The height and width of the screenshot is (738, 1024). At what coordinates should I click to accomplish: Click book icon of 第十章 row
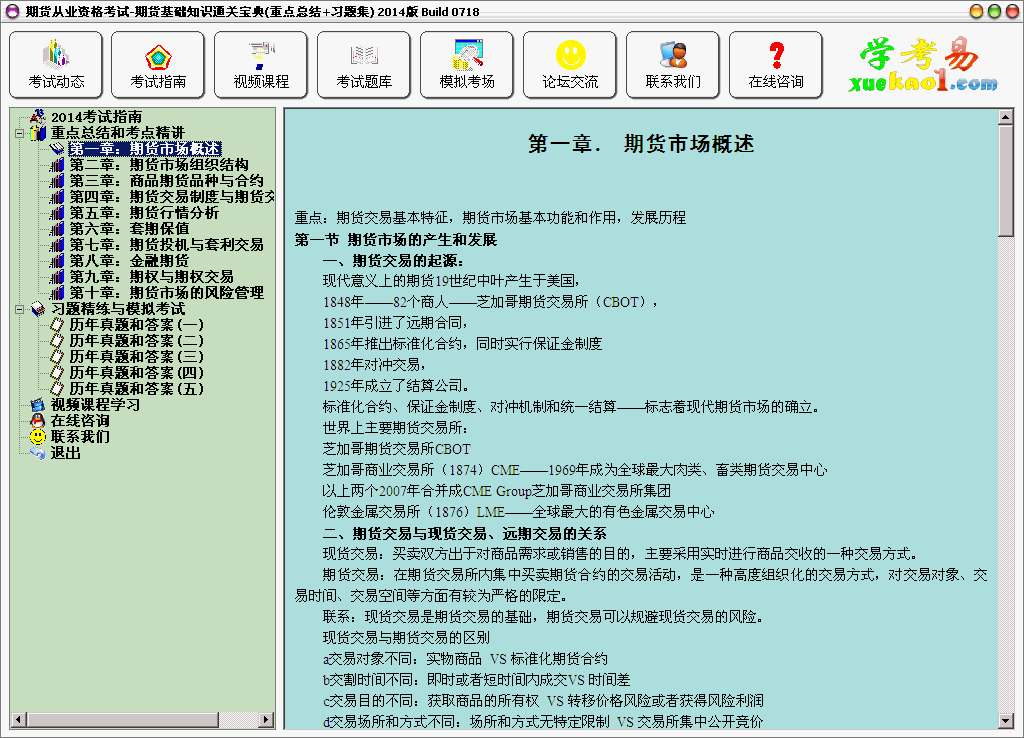tap(57, 293)
